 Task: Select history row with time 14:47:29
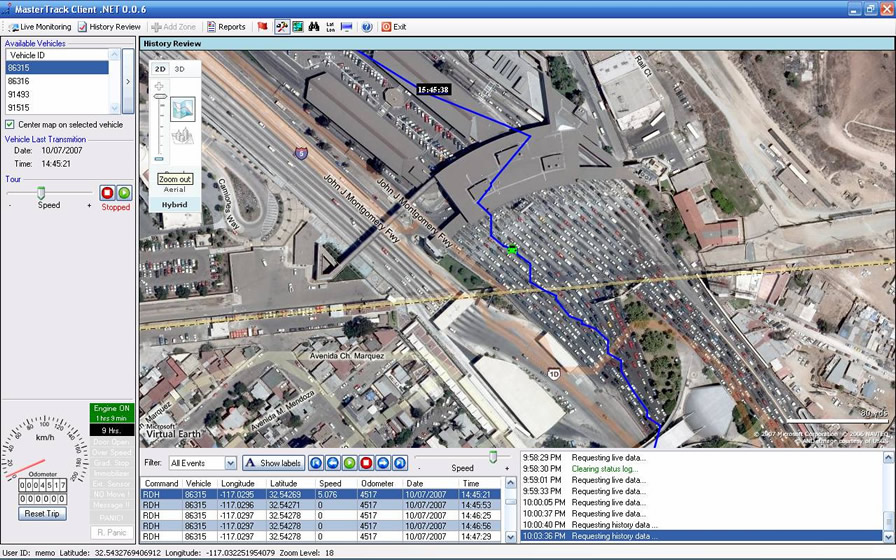point(321,537)
